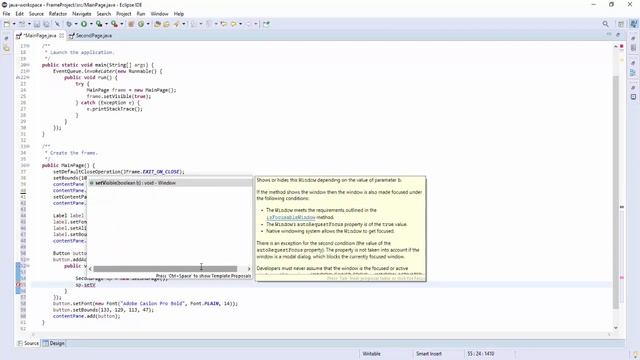Click the editor scroll down arrow

(616, 328)
